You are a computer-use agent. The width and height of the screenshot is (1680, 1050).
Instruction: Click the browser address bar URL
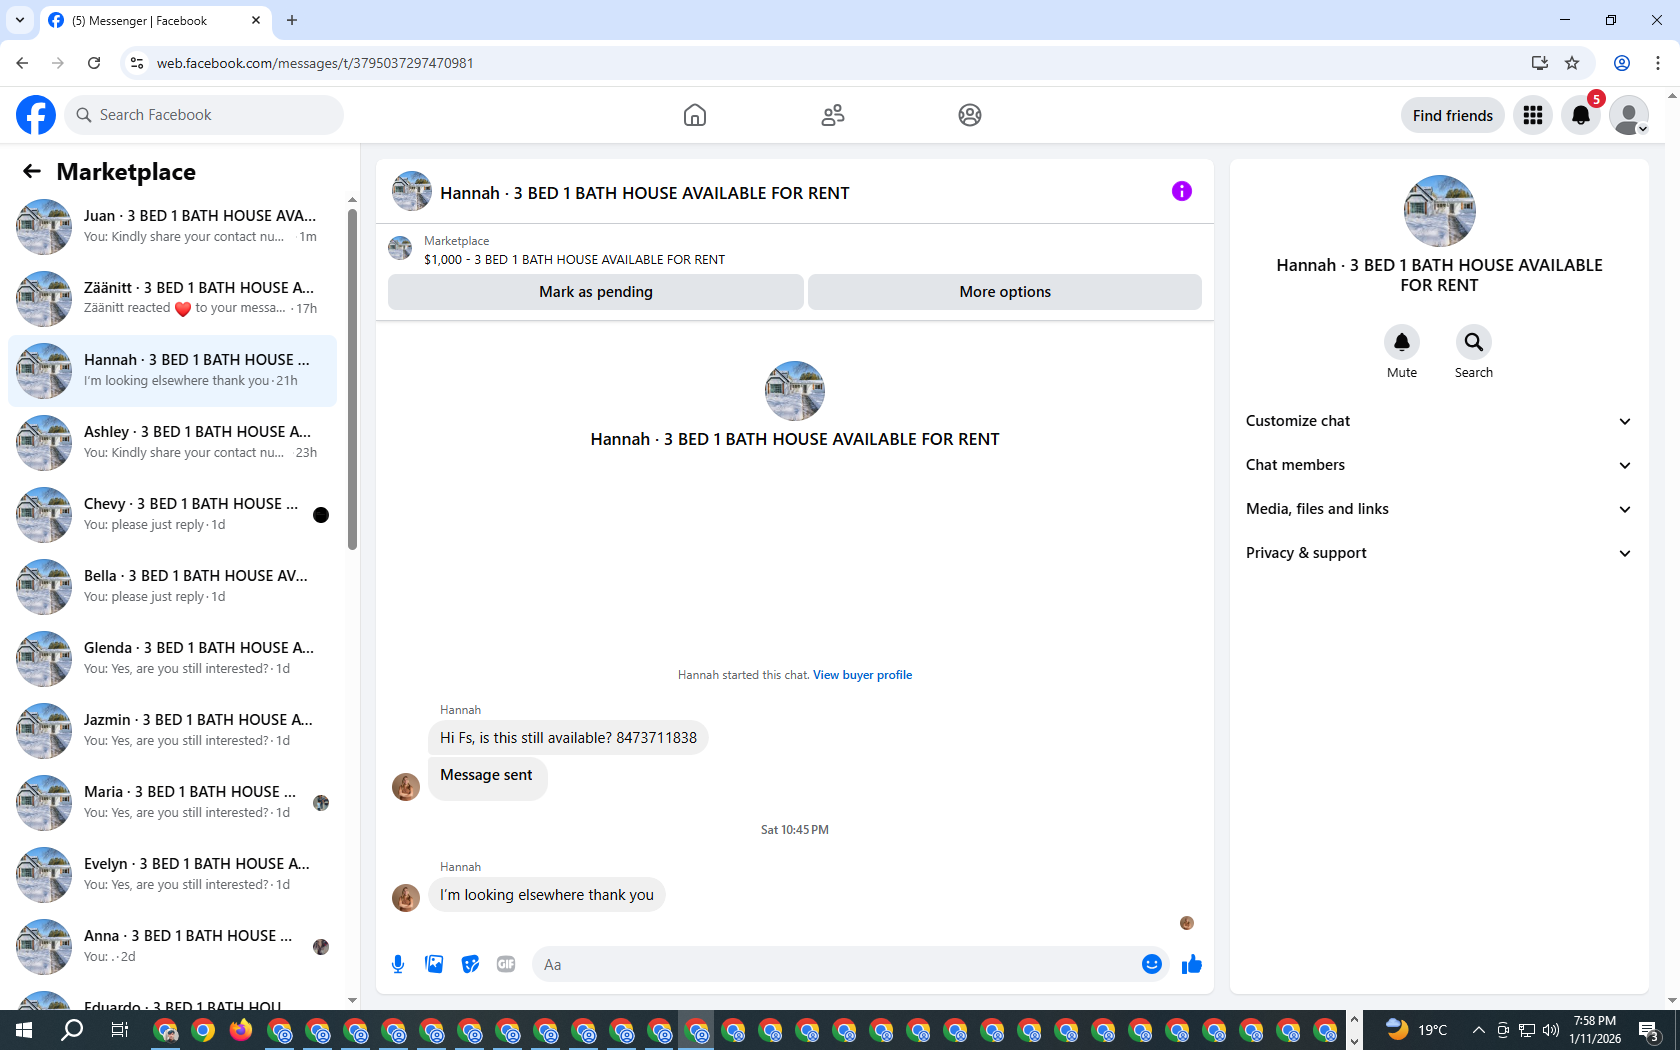coord(315,63)
